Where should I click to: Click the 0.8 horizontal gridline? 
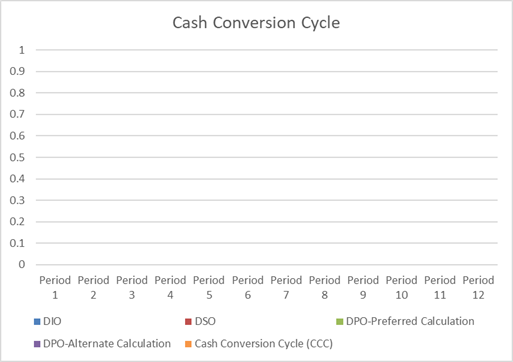click(x=267, y=93)
